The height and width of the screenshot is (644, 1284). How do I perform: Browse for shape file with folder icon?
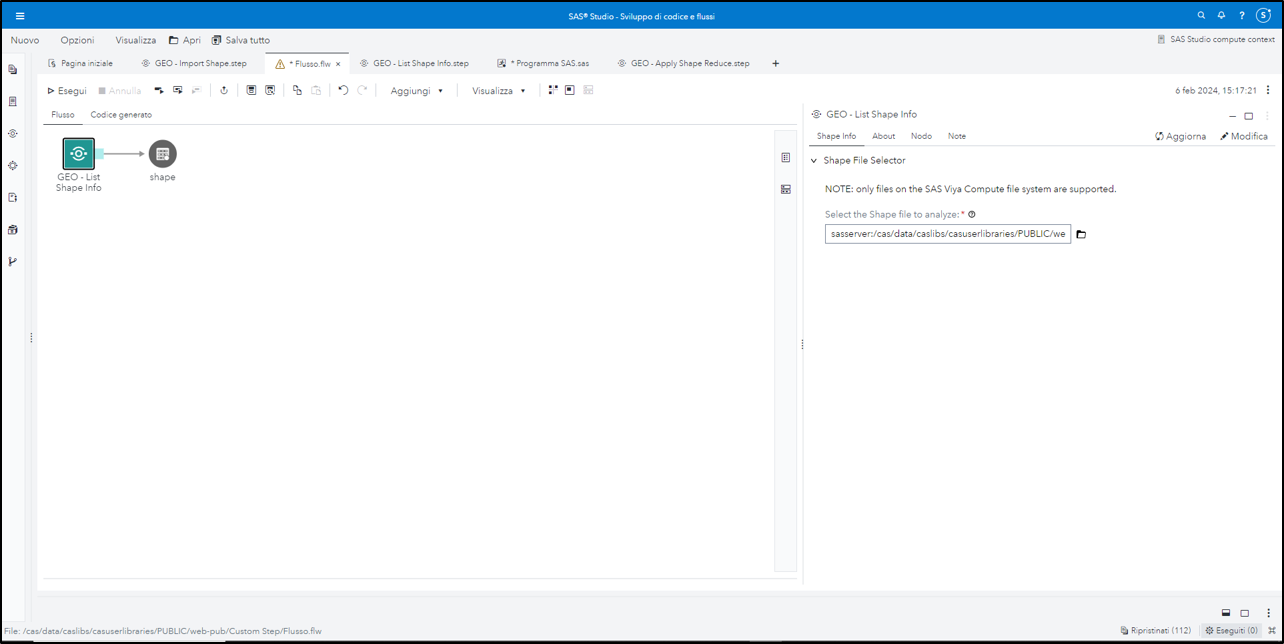(x=1081, y=234)
